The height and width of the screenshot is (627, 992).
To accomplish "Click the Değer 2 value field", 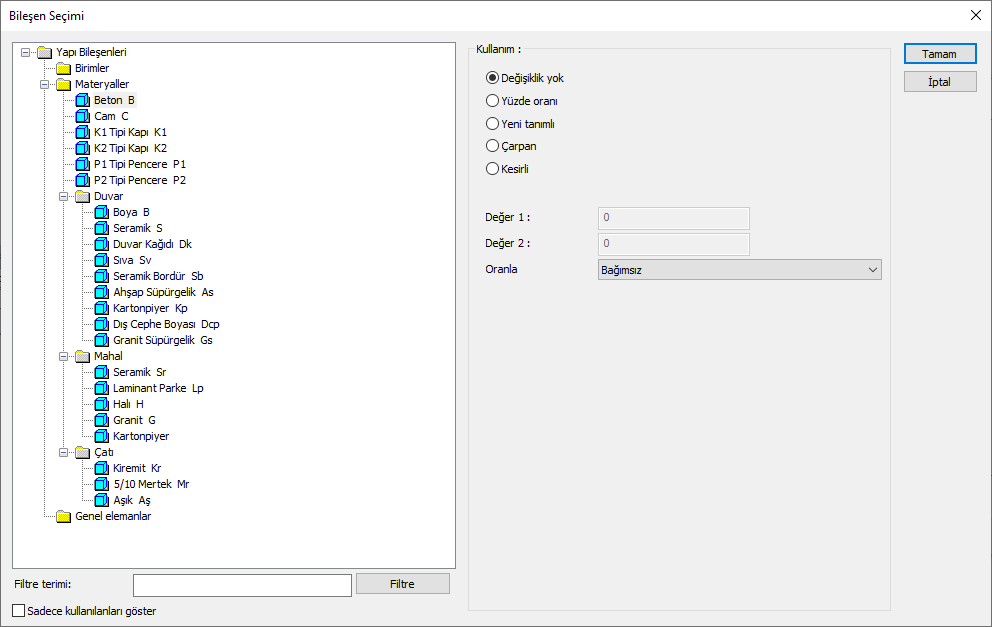I will 674,244.
